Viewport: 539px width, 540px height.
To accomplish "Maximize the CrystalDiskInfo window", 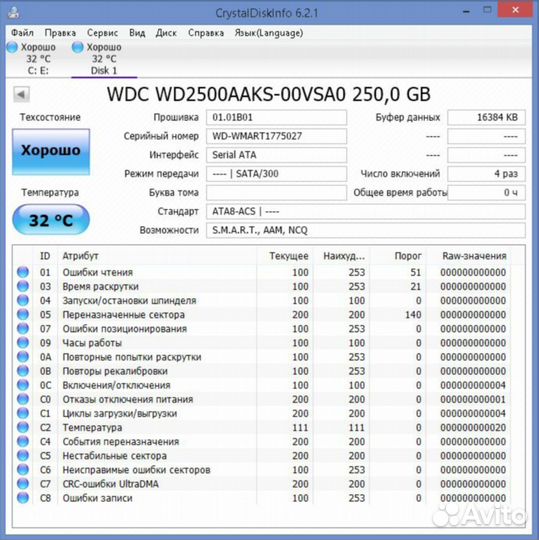I will click(x=487, y=11).
